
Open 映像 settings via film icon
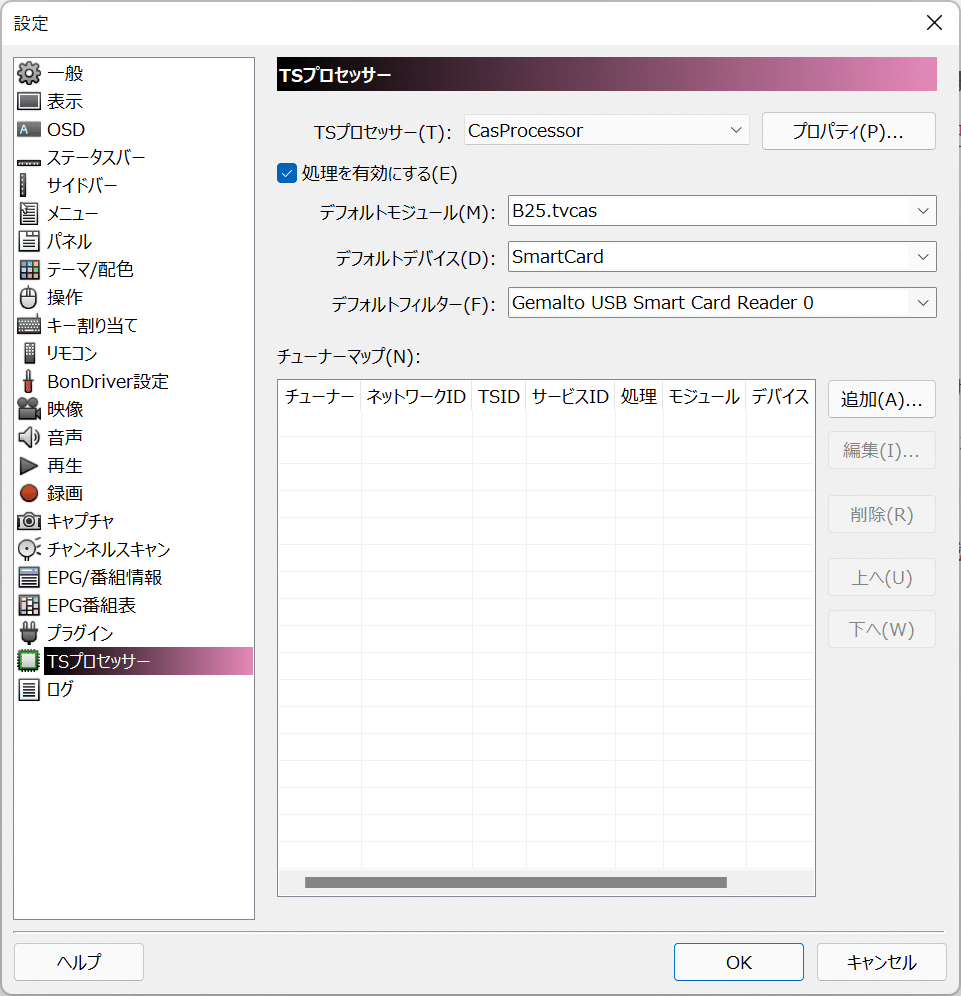tap(29, 409)
